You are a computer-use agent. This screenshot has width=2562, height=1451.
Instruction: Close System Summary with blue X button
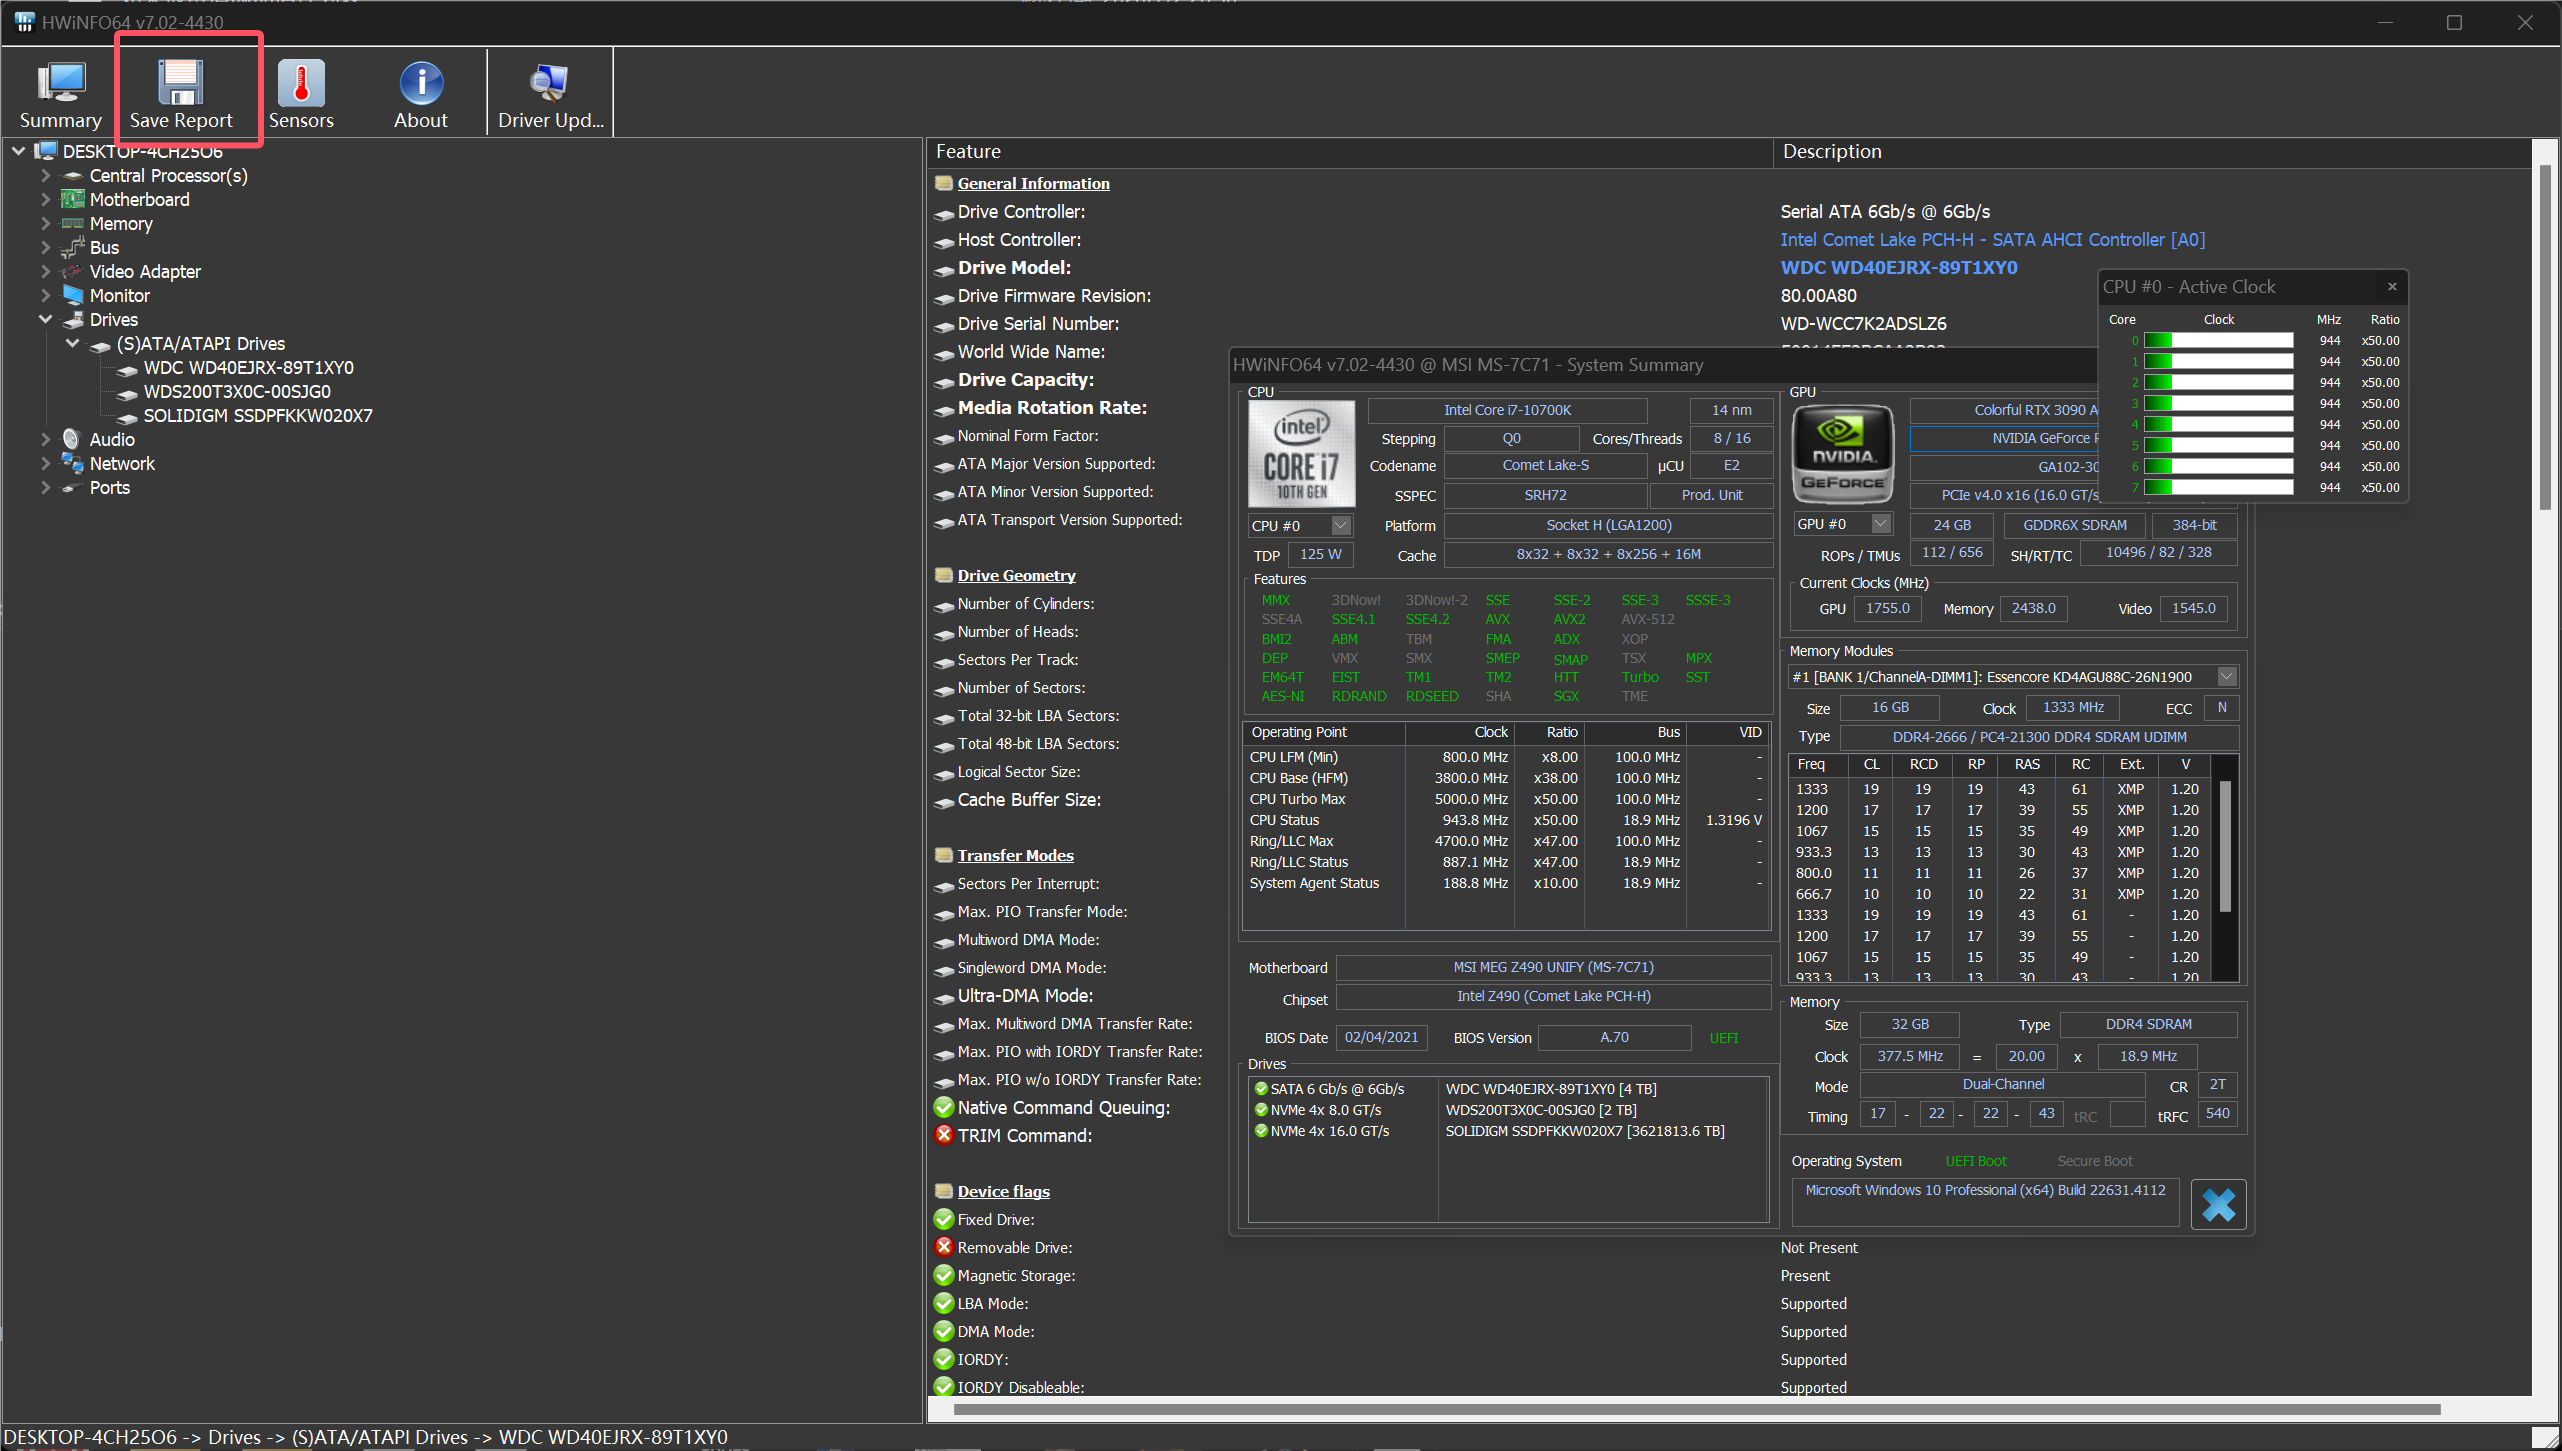[2218, 1204]
